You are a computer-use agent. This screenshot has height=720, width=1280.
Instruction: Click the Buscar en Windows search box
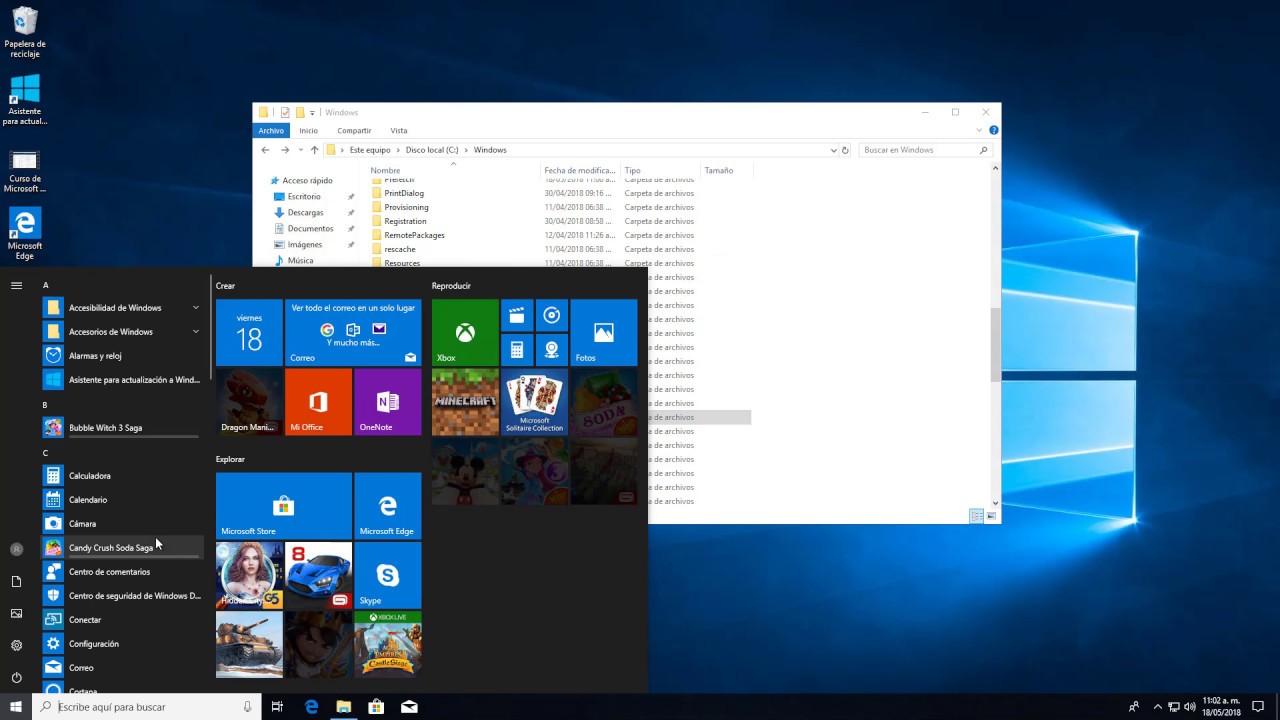coord(925,150)
